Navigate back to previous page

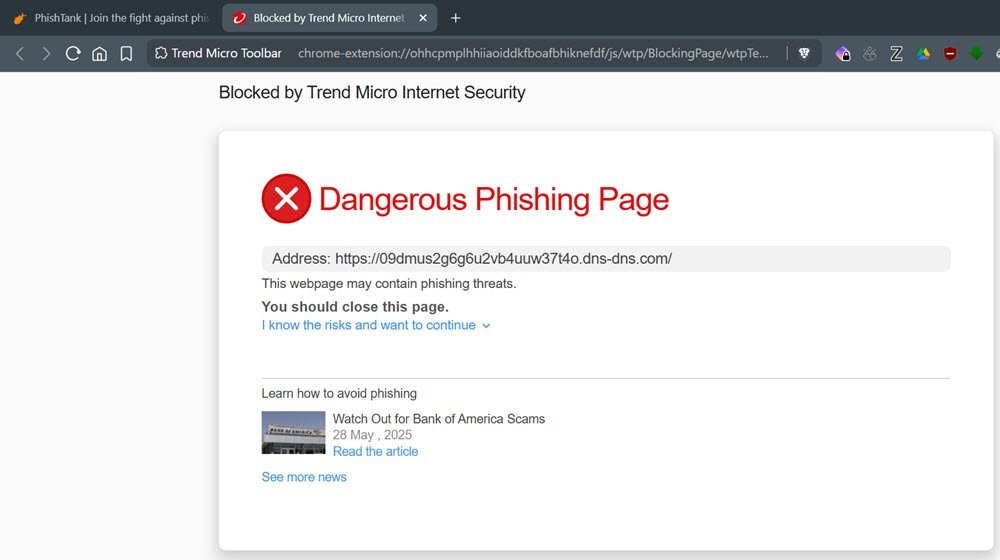coord(20,53)
